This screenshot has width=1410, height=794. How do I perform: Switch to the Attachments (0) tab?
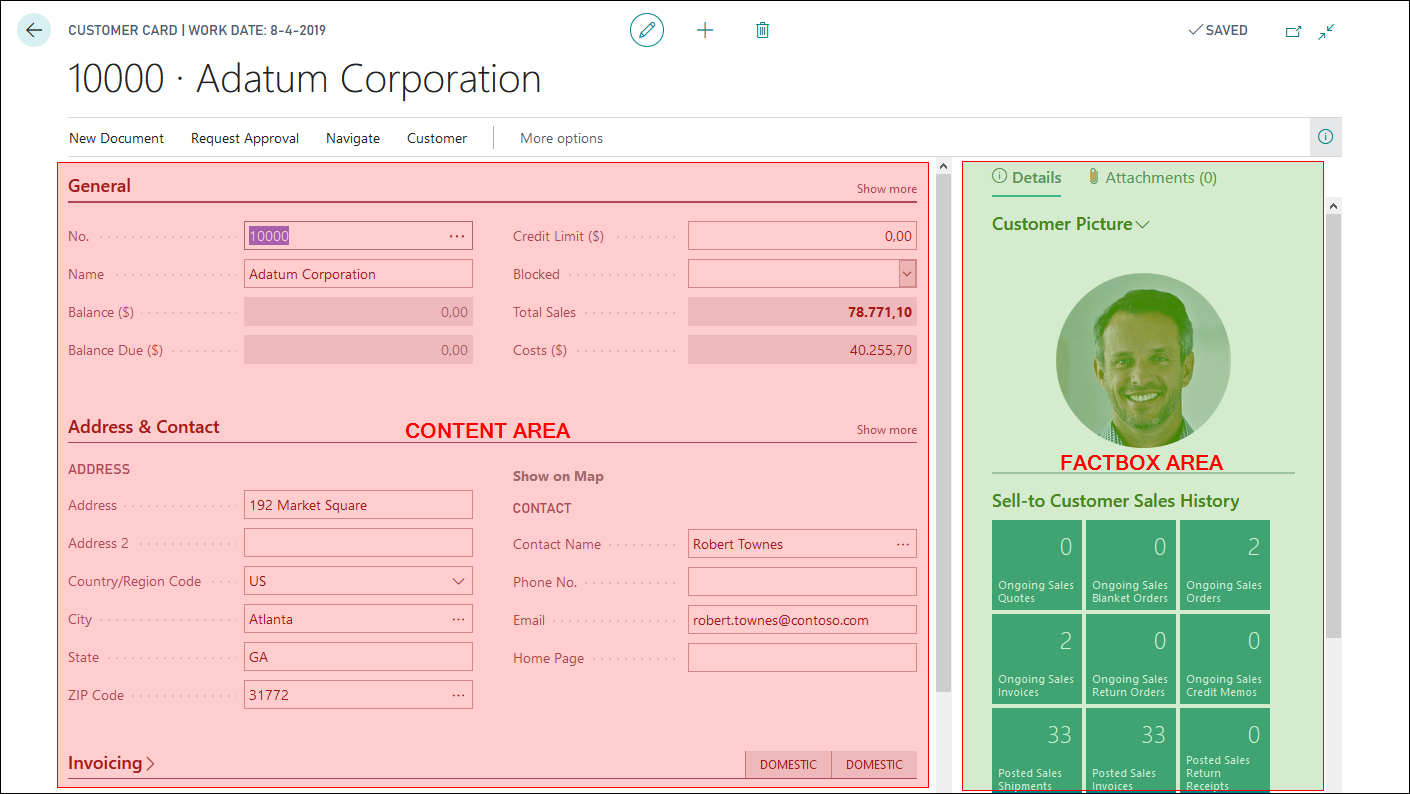coord(1153,177)
